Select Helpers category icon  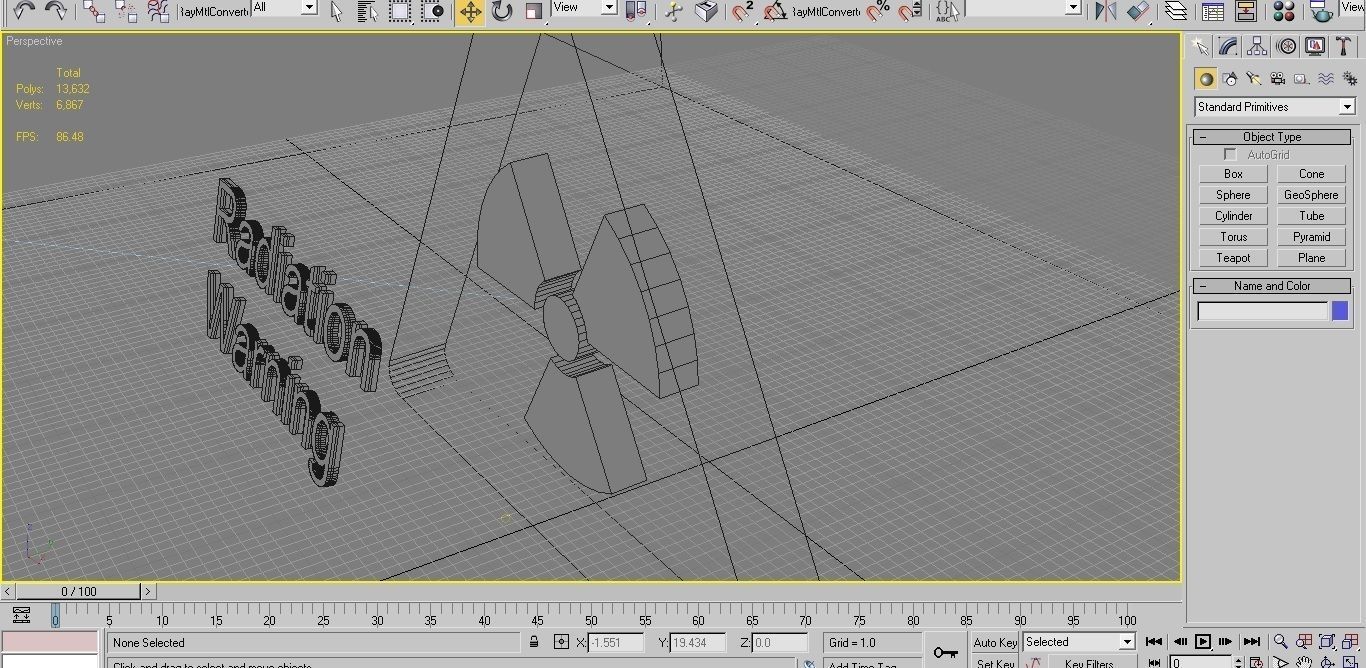click(x=1301, y=79)
